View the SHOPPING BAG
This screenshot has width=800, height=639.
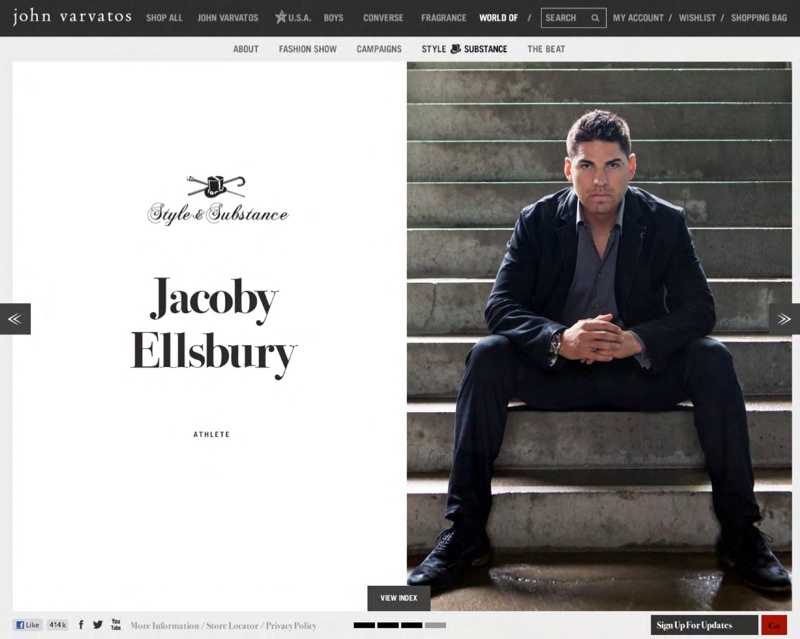(759, 18)
